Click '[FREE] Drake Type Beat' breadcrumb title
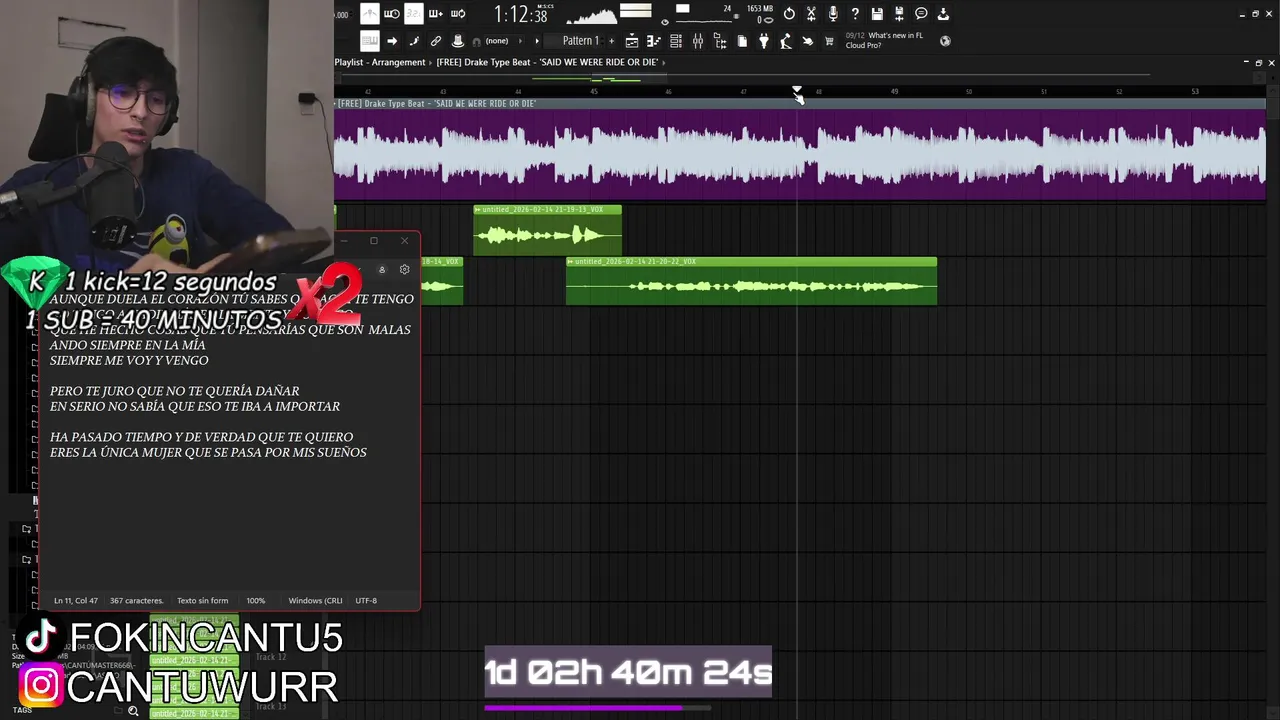 547,62
